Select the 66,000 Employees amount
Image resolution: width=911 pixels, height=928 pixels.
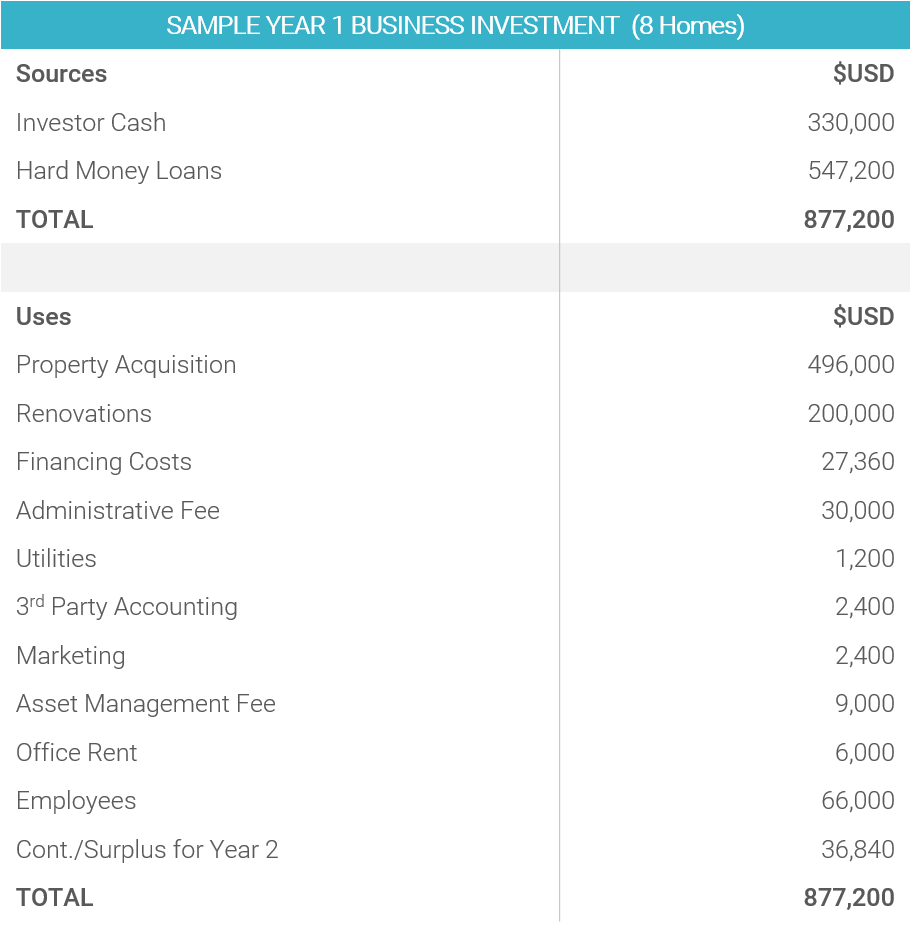click(858, 801)
